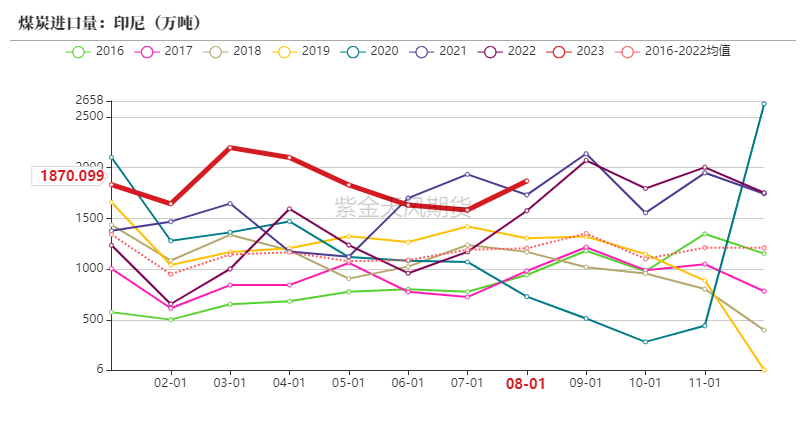Click the 2020 teal legend icon
The height and width of the screenshot is (430, 806).
pos(352,50)
